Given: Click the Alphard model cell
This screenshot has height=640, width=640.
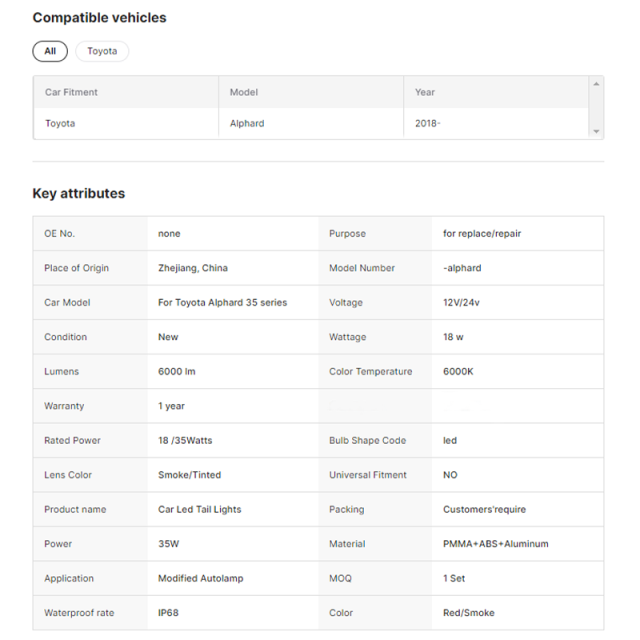Looking at the screenshot, I should (247, 123).
